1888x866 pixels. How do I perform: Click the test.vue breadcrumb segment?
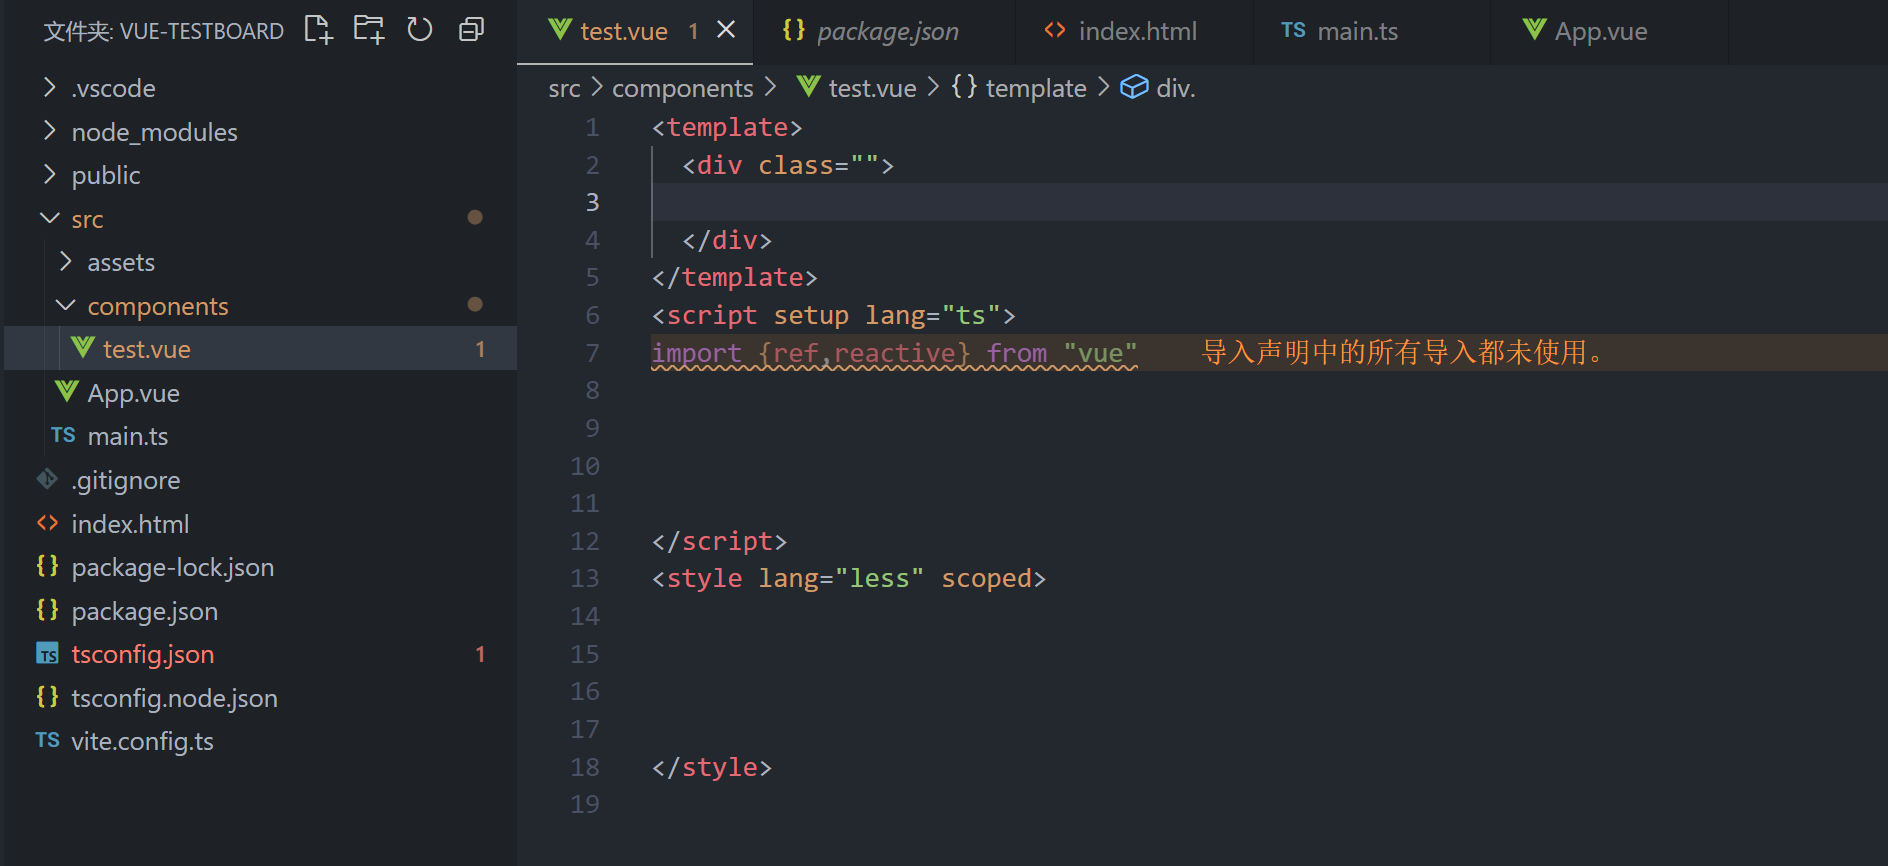(x=872, y=89)
